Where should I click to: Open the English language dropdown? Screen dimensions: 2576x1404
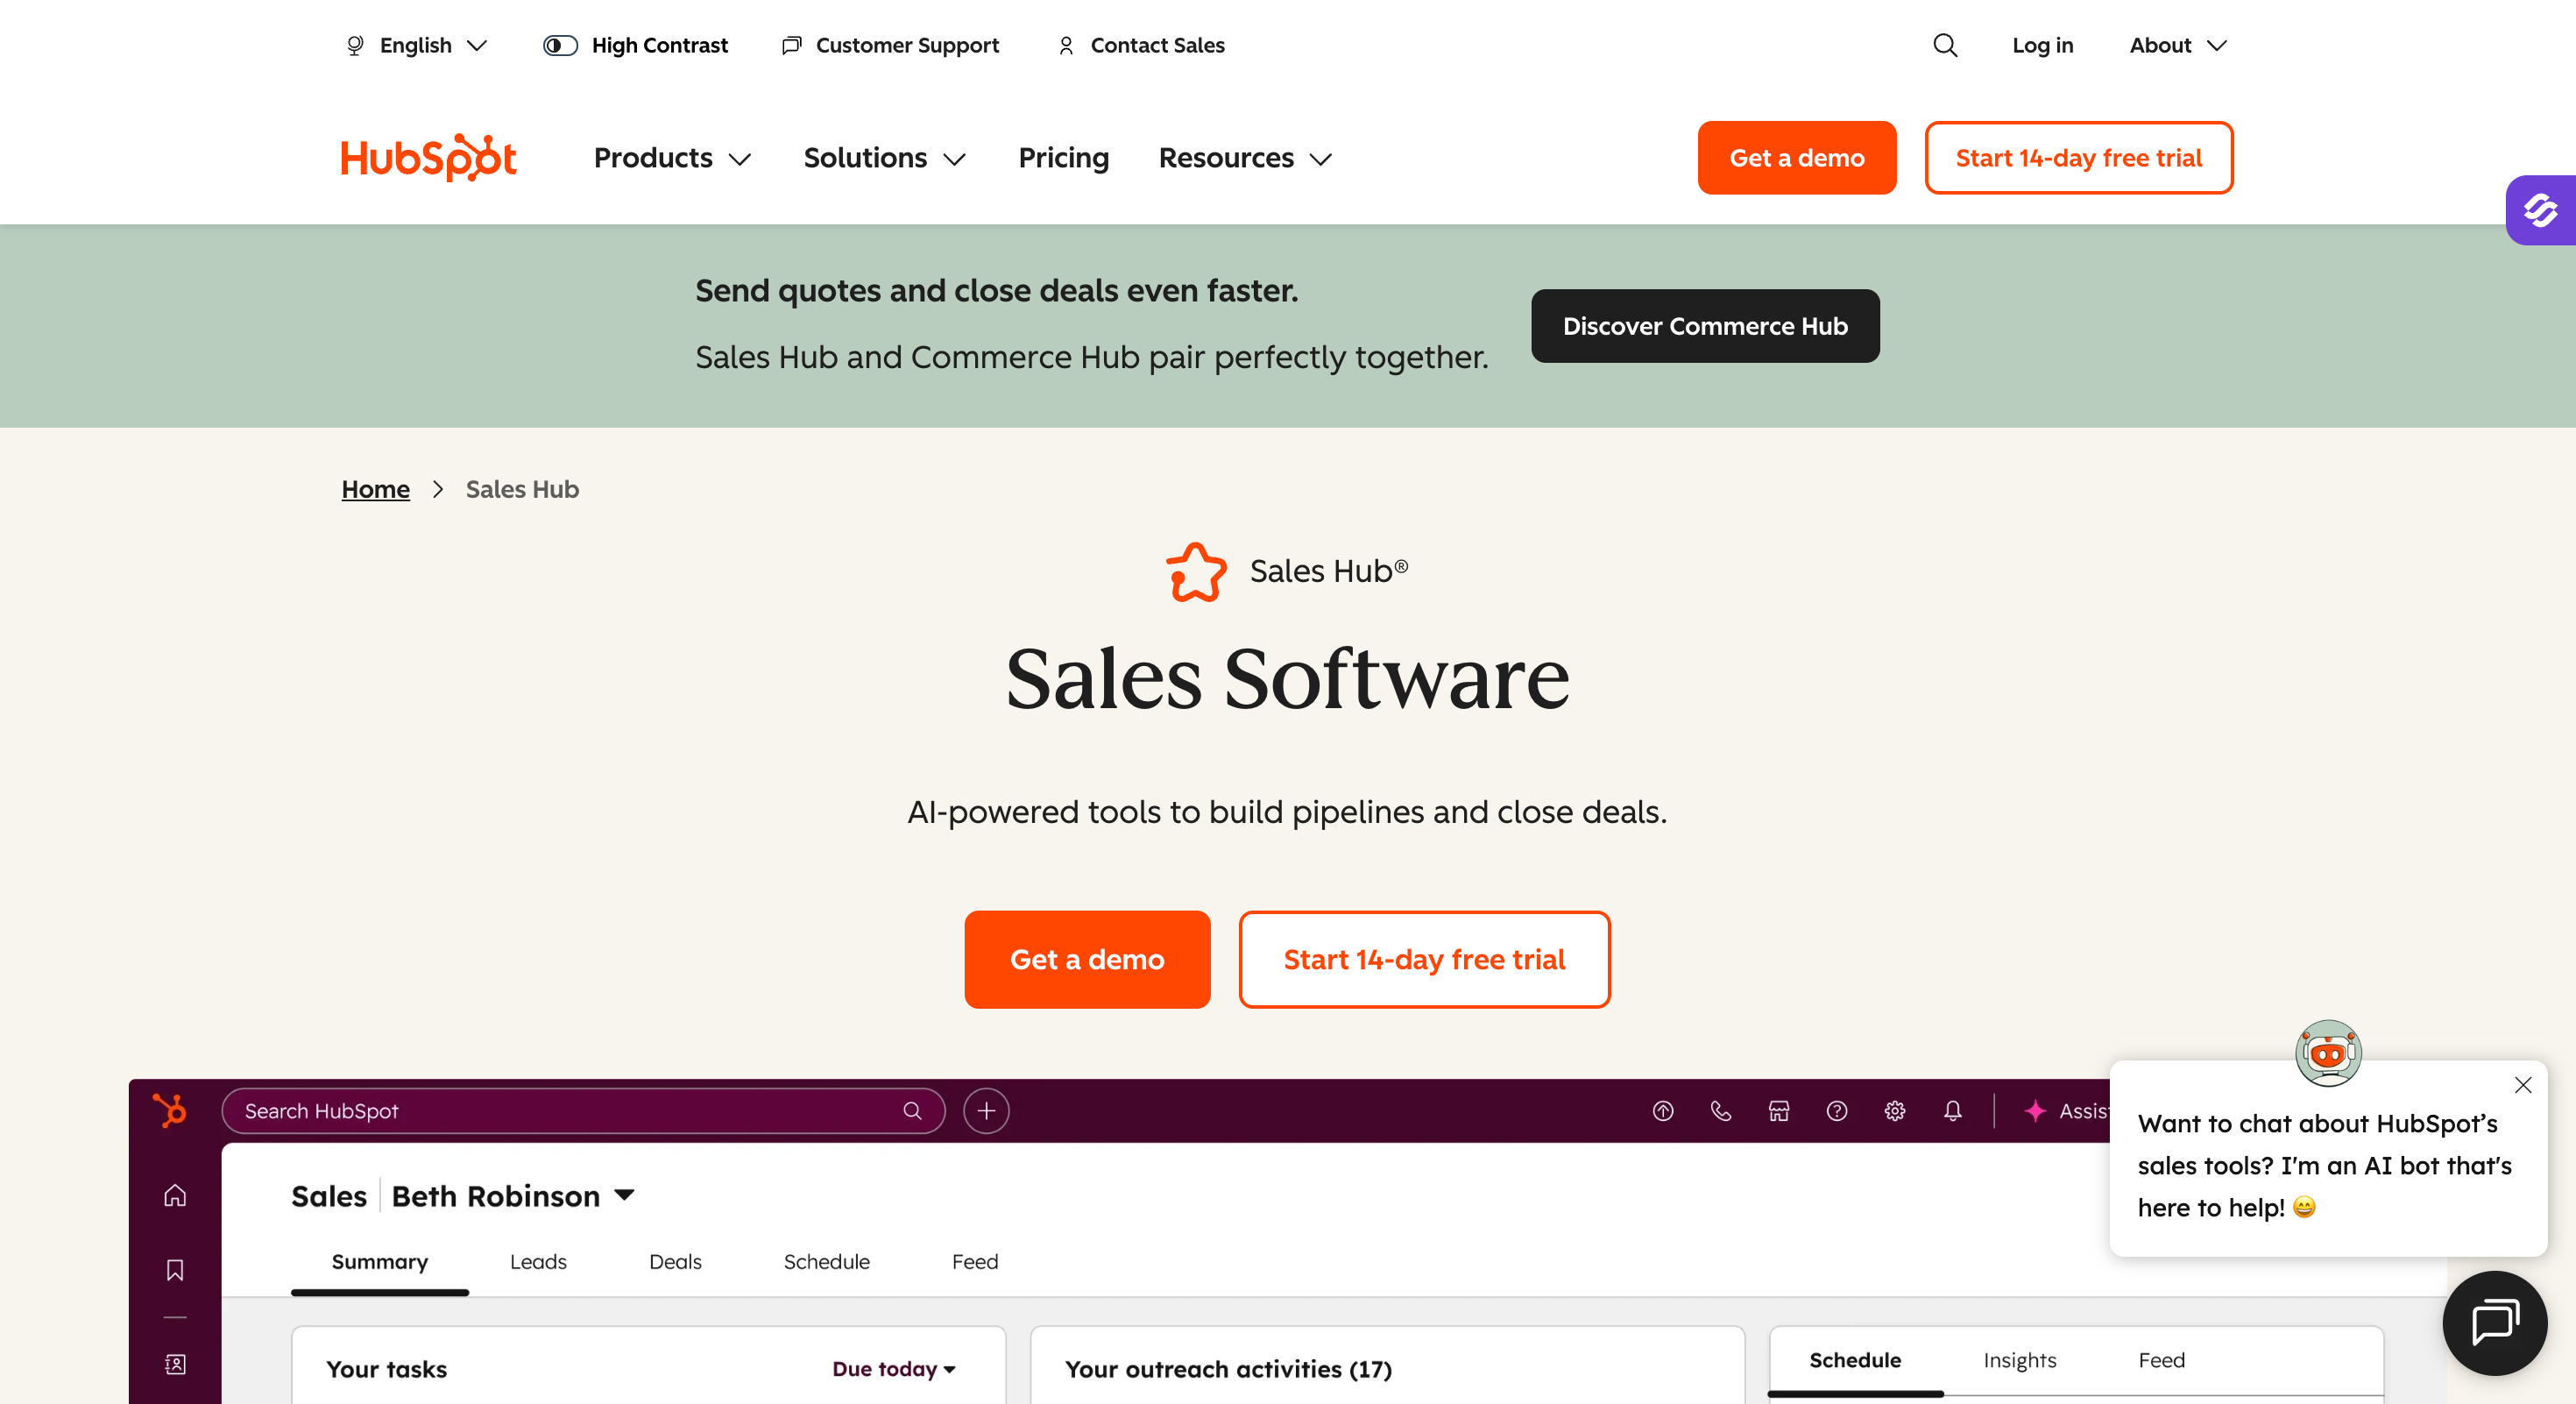point(416,45)
